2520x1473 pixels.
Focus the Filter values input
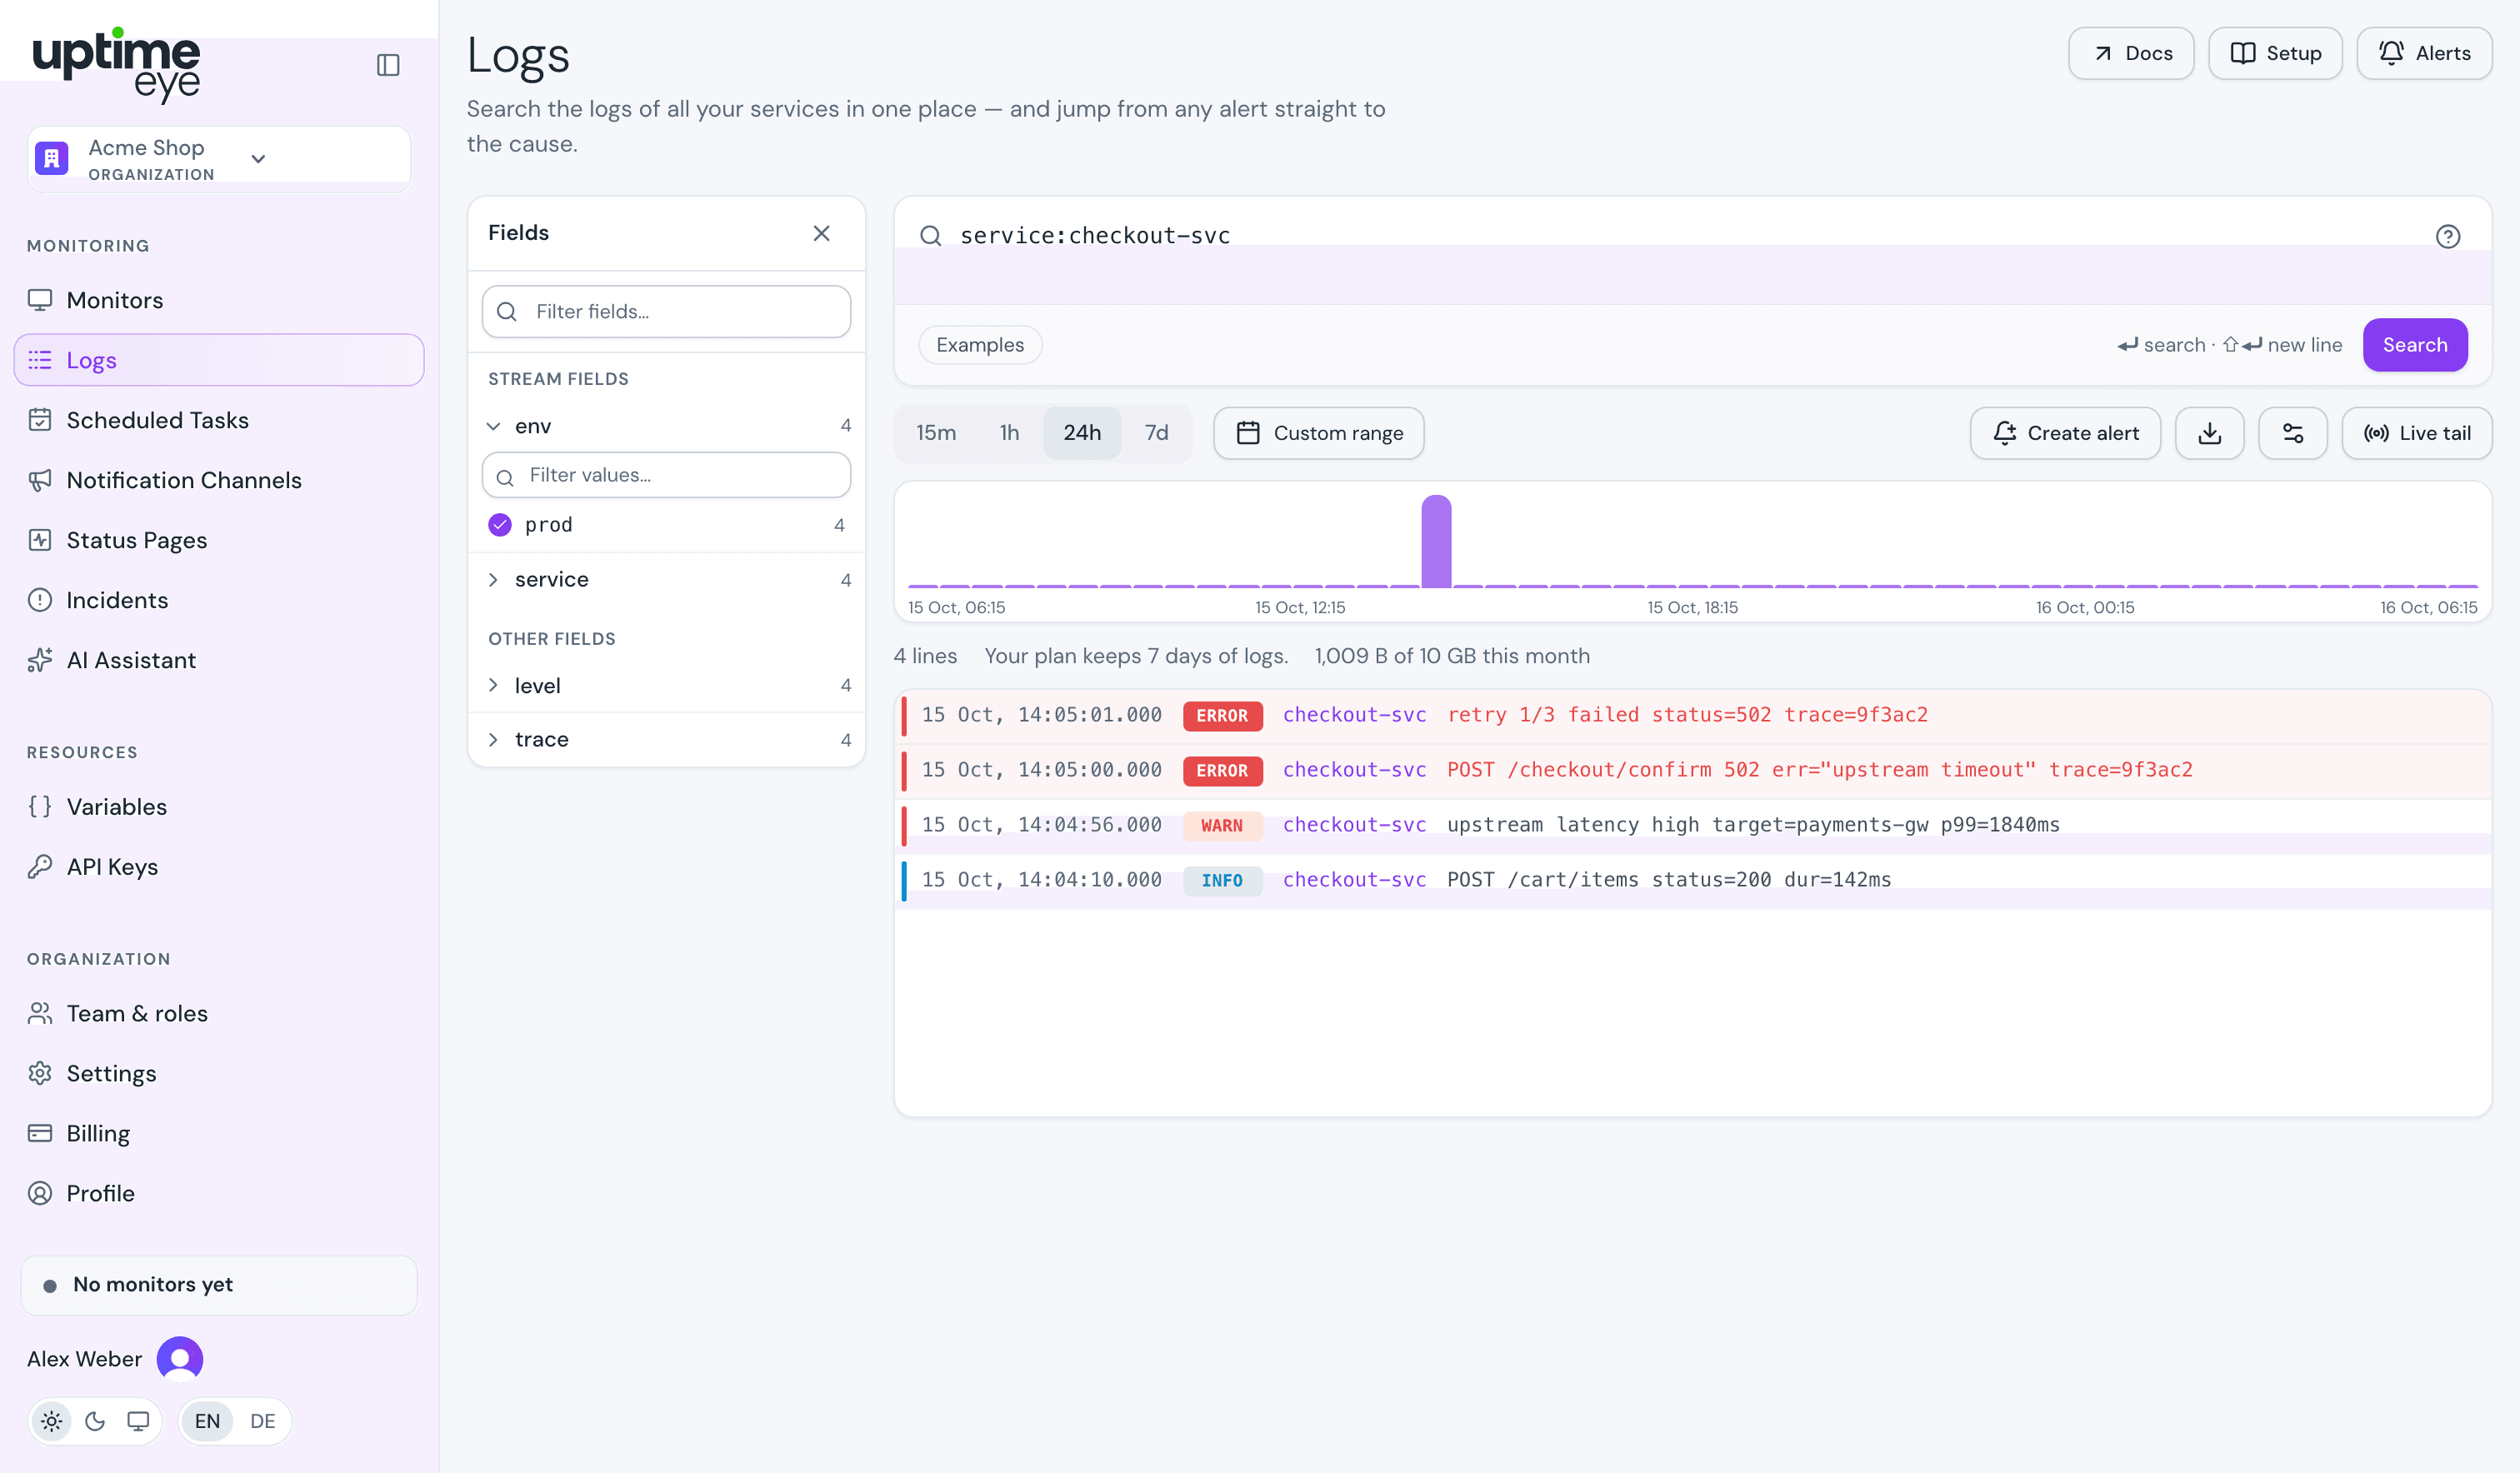pos(666,475)
